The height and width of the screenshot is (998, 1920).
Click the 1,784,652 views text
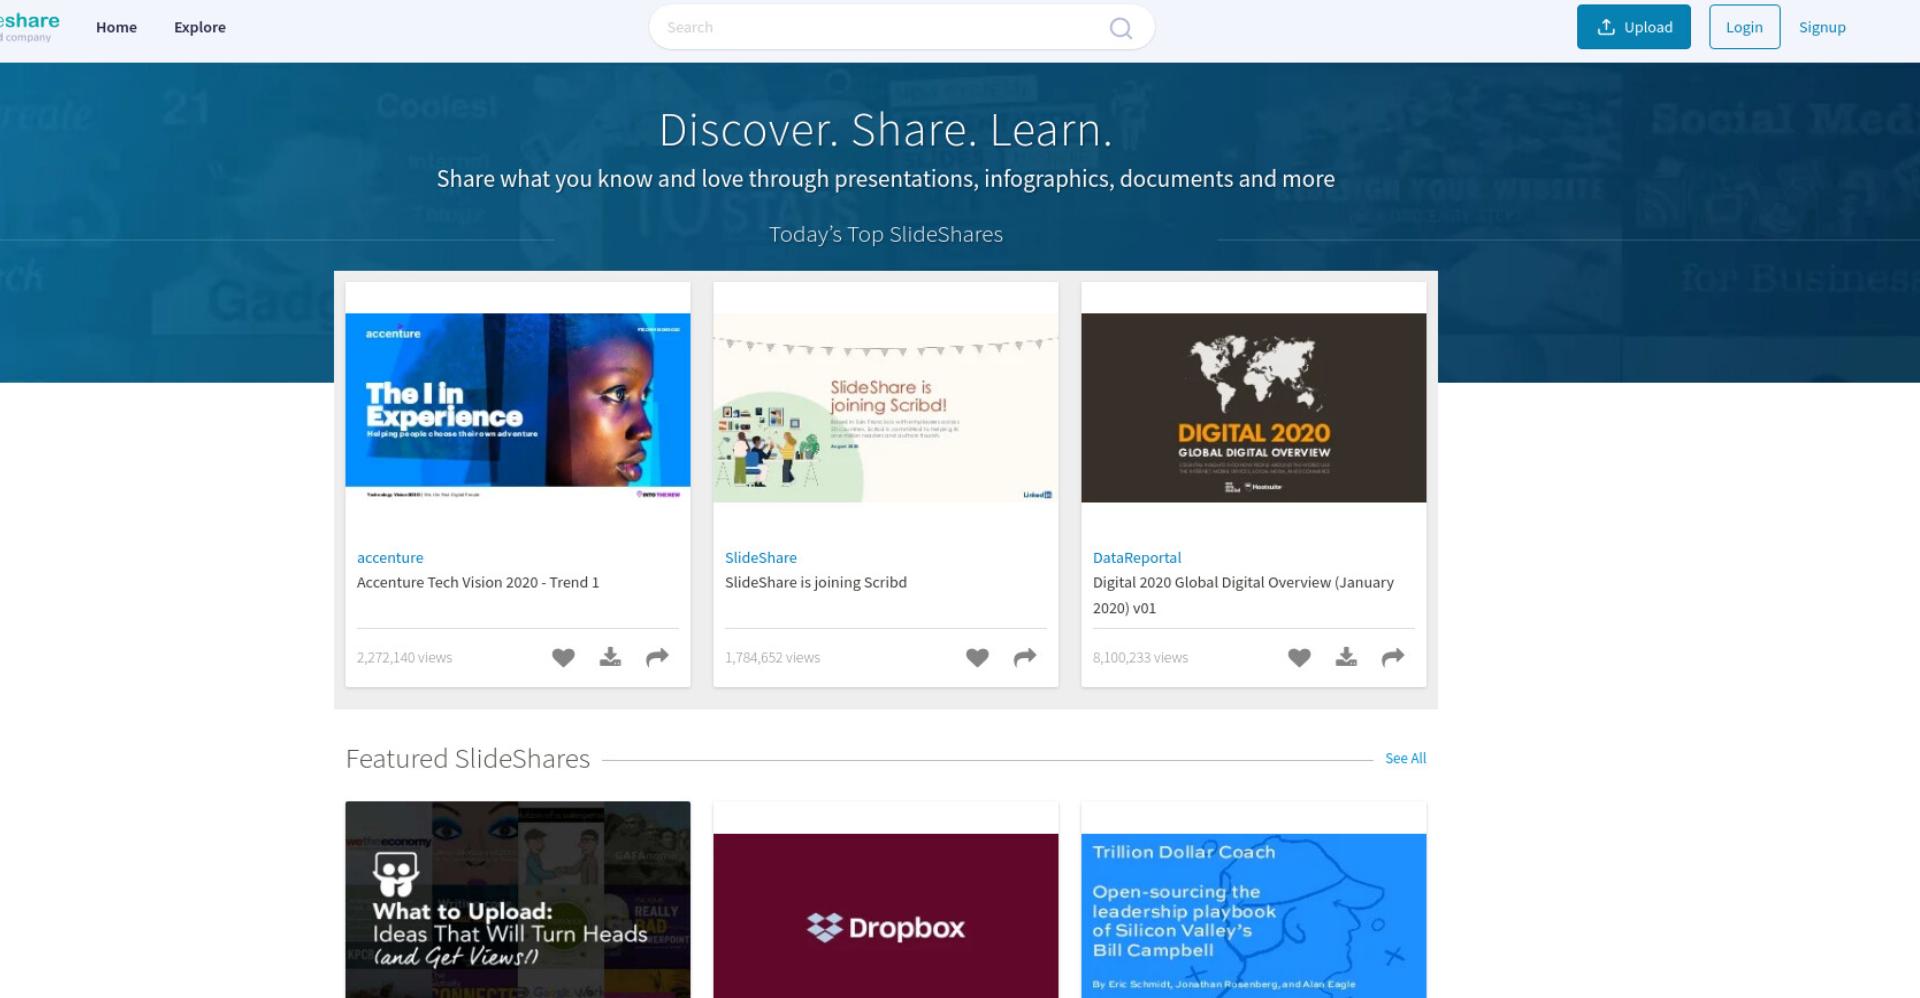[x=772, y=657]
